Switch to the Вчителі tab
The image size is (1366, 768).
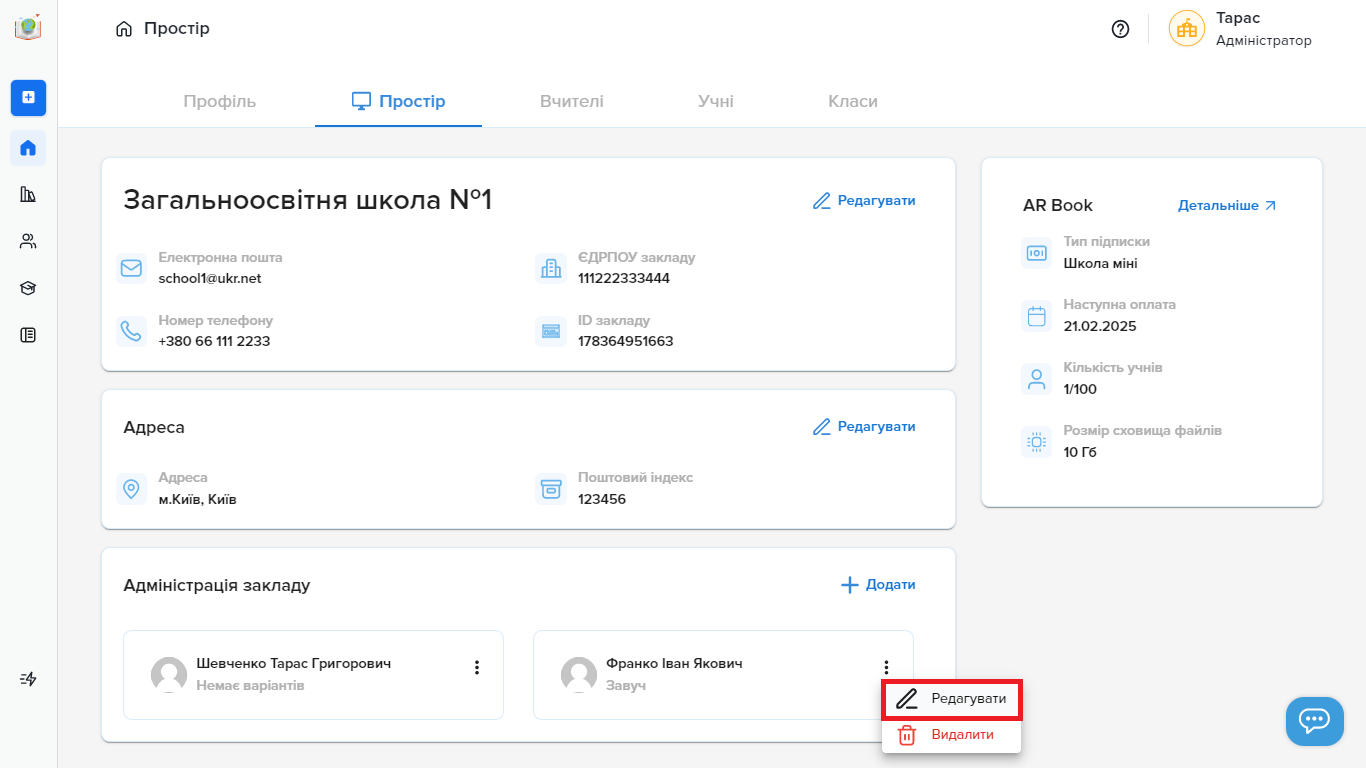coord(571,101)
